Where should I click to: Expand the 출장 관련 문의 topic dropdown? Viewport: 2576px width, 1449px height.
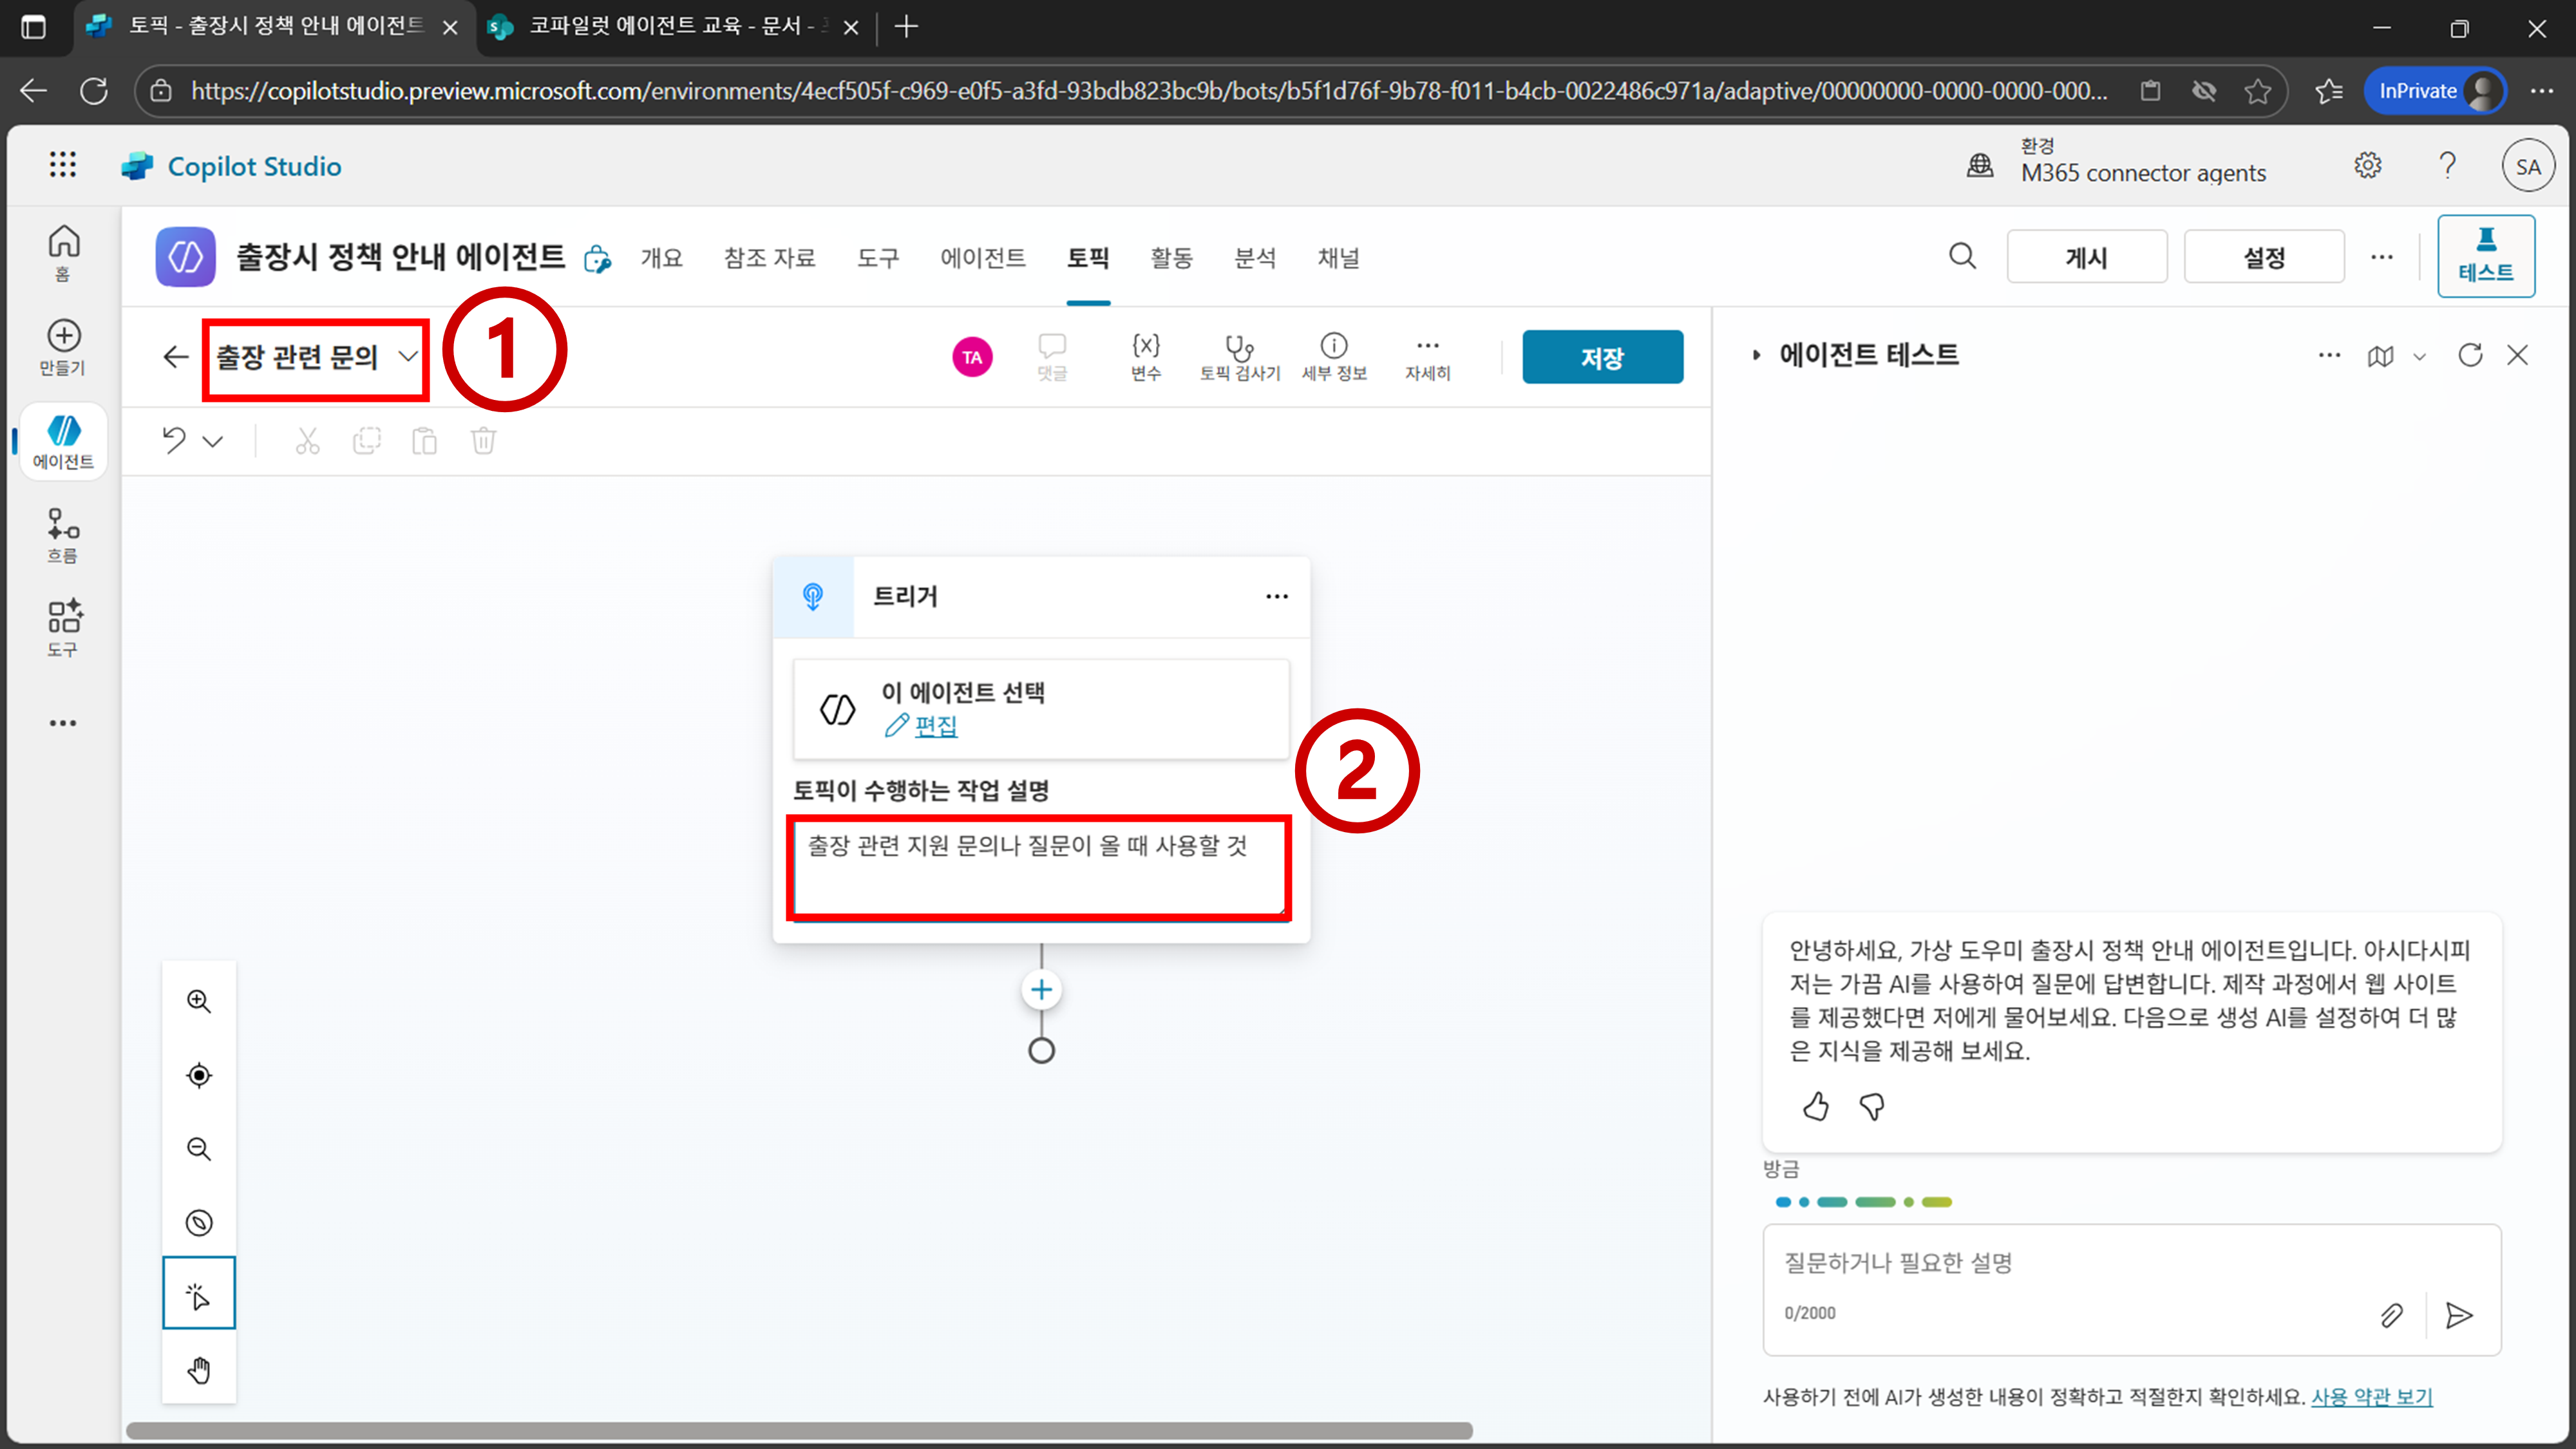coord(407,356)
